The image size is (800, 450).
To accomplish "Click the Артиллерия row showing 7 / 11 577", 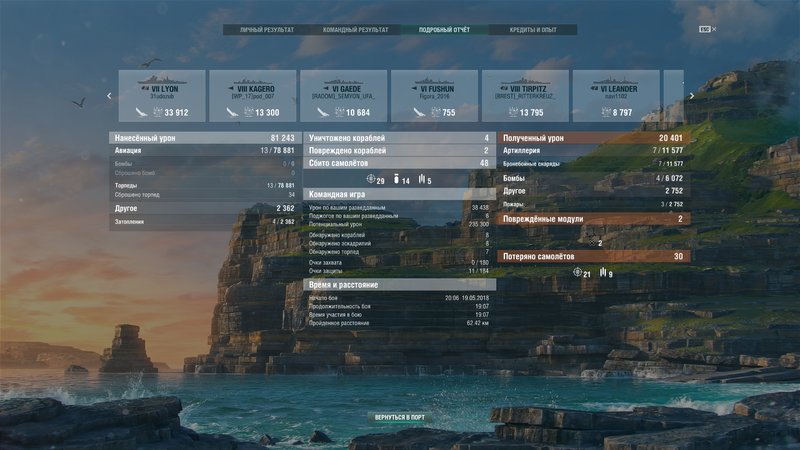I will coord(594,151).
